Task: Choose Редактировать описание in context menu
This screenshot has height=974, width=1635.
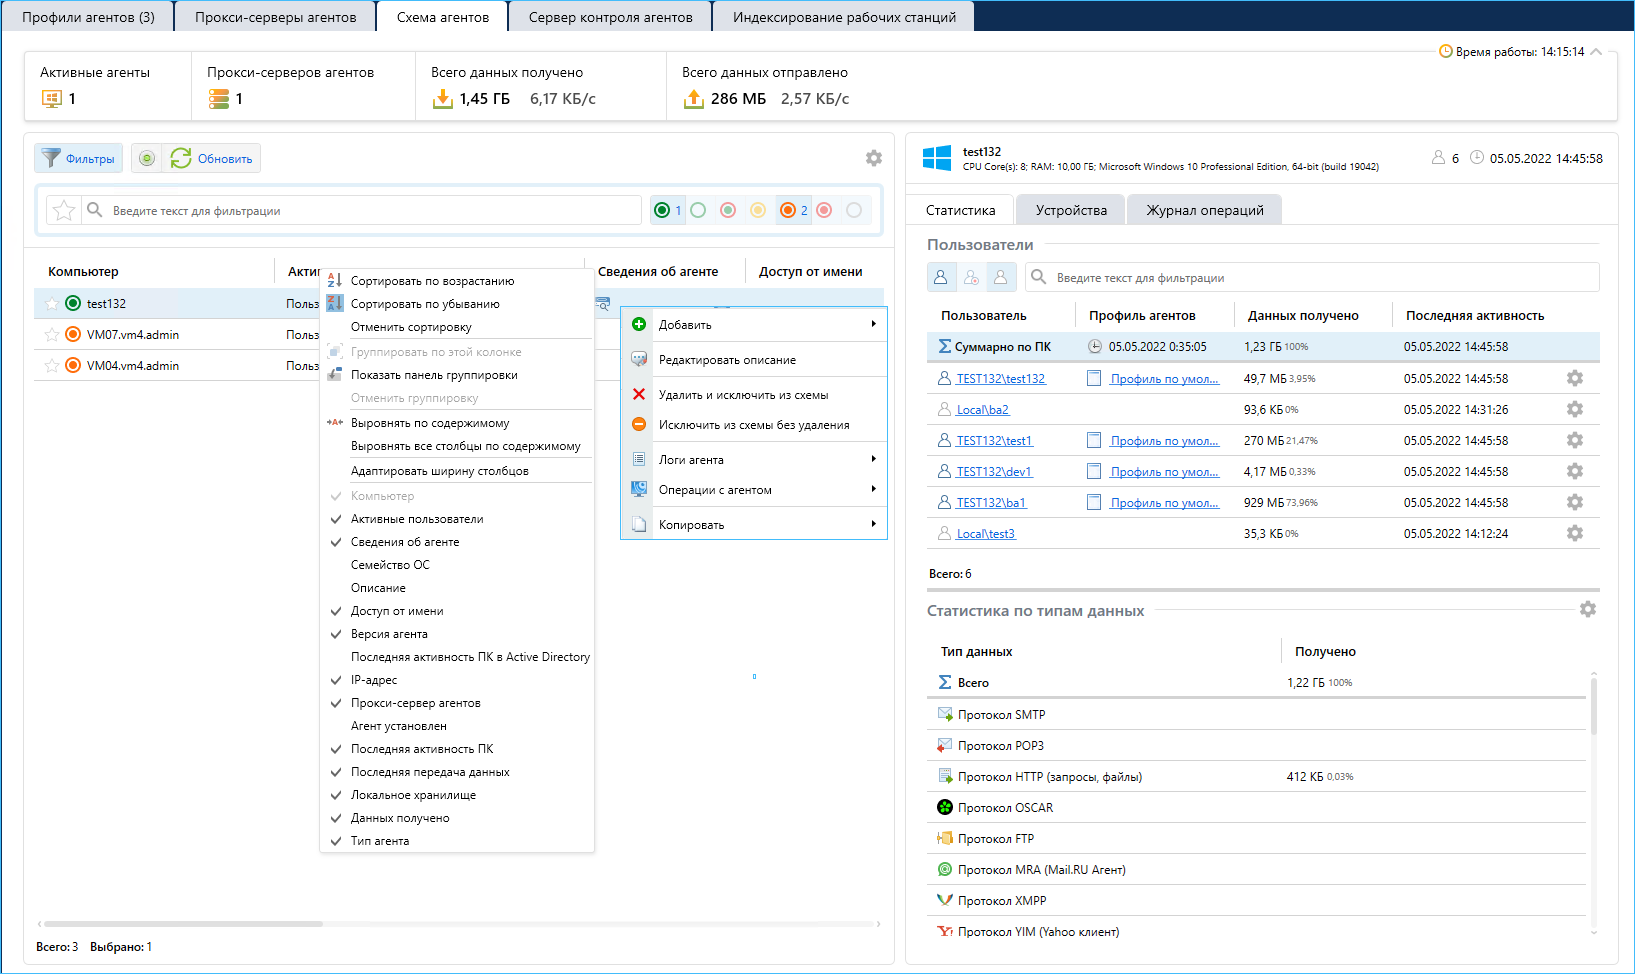Action: 754,359
